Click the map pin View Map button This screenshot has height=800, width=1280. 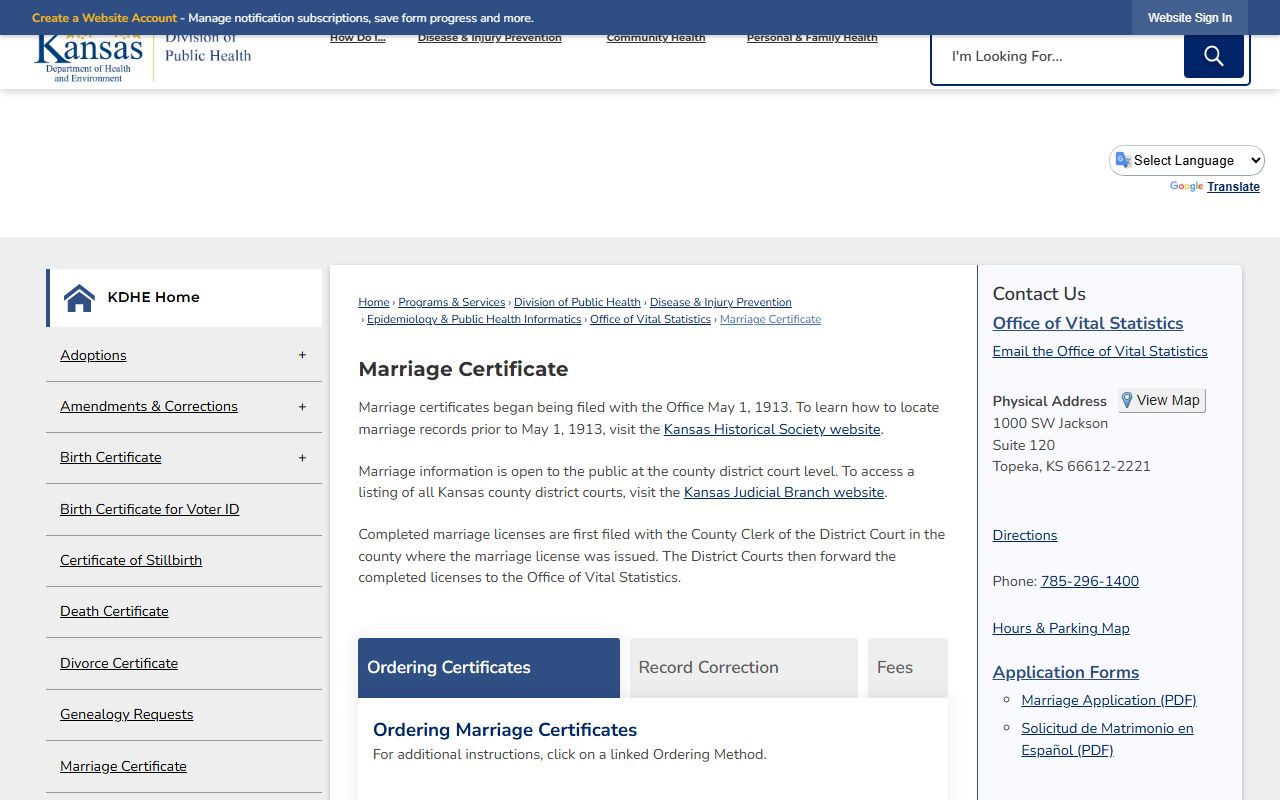(x=1161, y=400)
